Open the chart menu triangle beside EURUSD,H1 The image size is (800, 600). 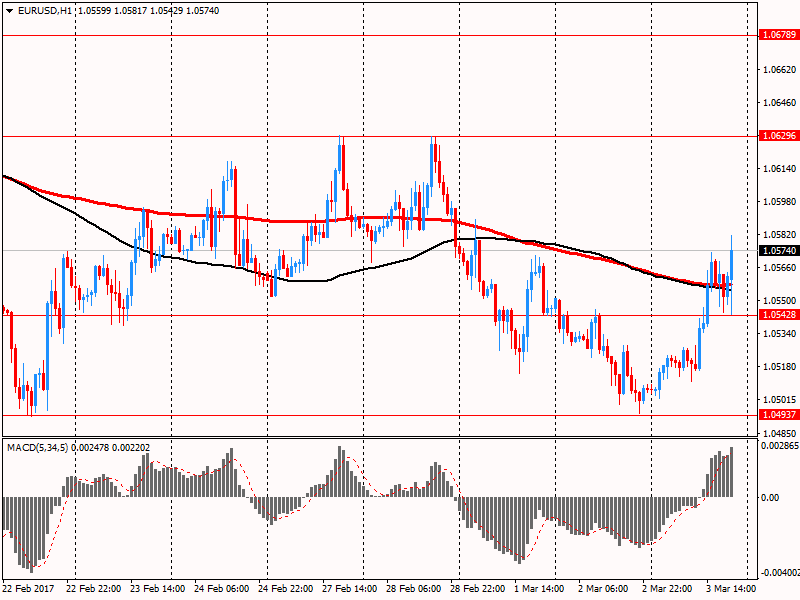tap(10, 11)
